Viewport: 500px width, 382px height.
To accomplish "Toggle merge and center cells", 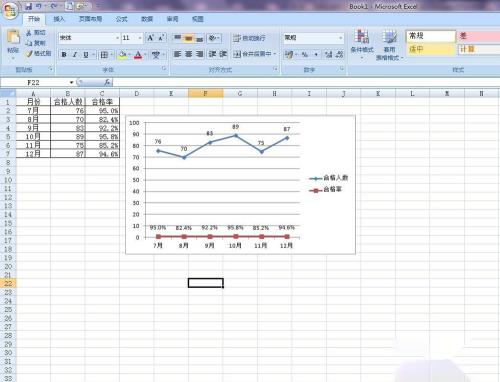I will (252, 54).
